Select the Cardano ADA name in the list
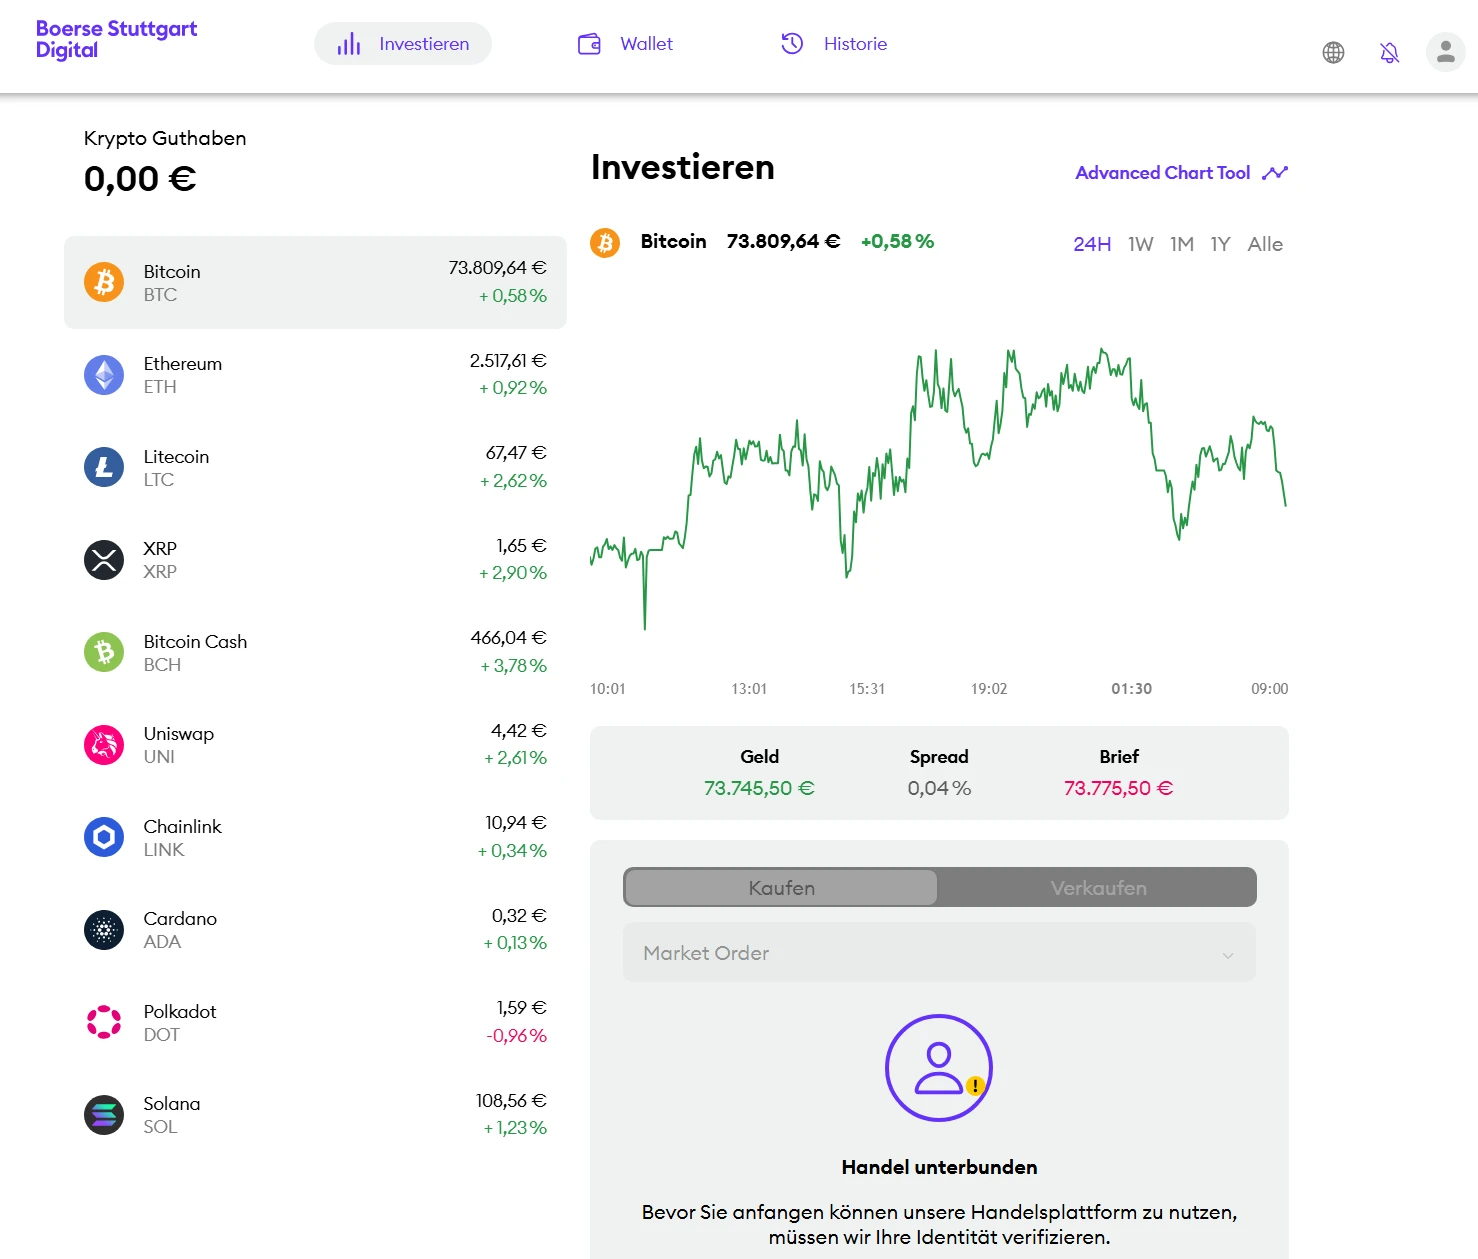Screen dimensions: 1478x1259 [x=180, y=930]
